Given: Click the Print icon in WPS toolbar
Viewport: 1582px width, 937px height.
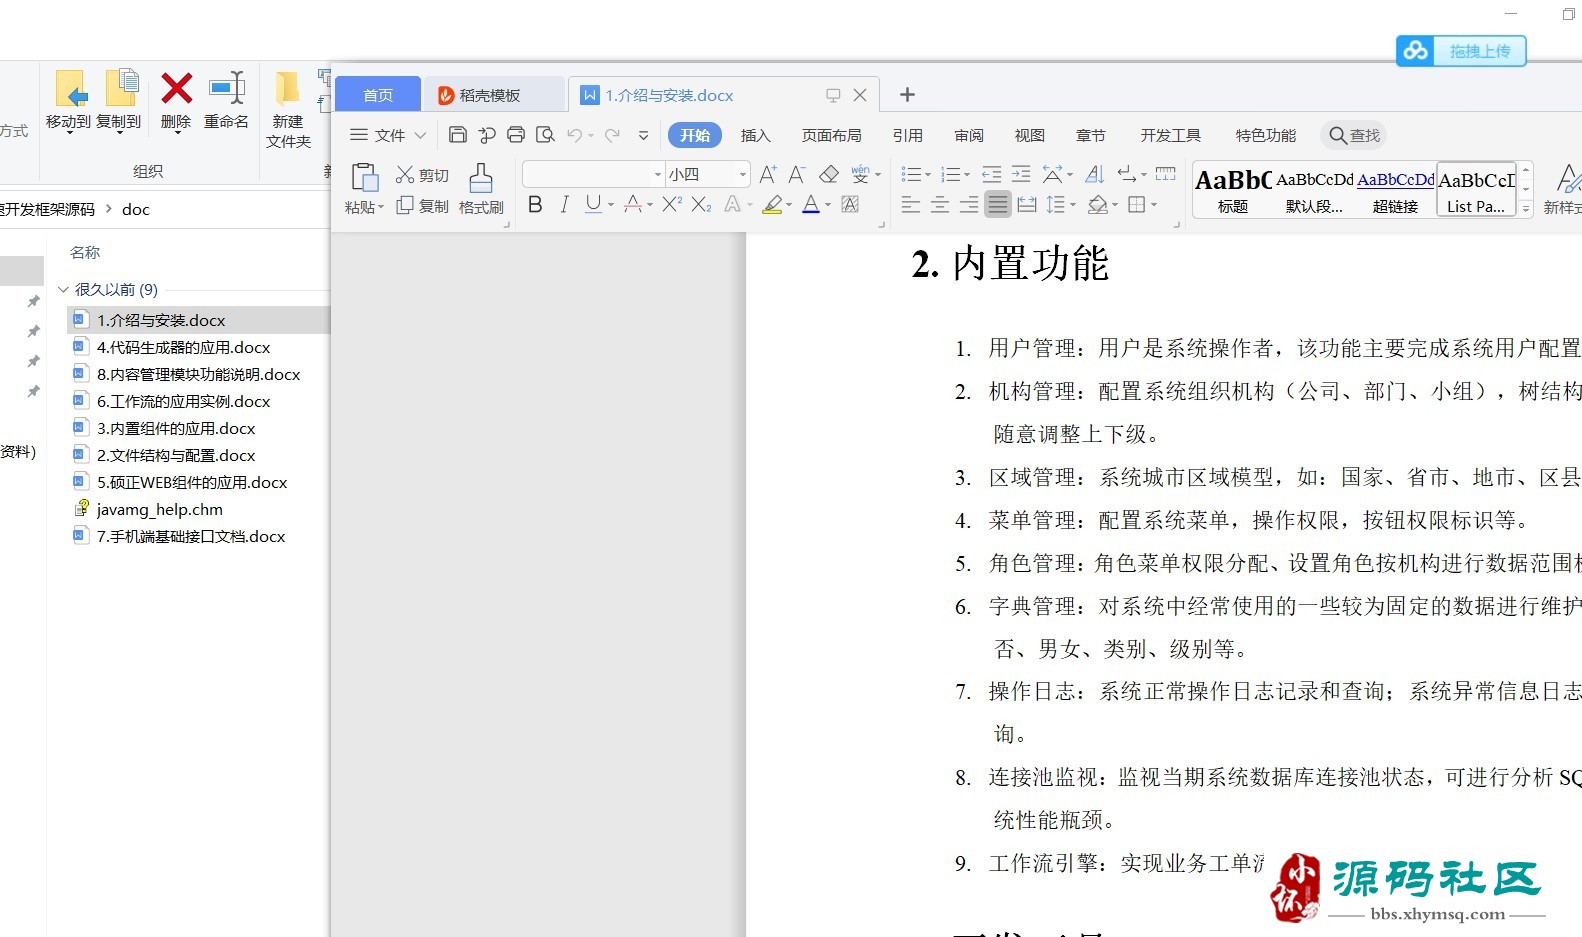Looking at the screenshot, I should pos(516,135).
